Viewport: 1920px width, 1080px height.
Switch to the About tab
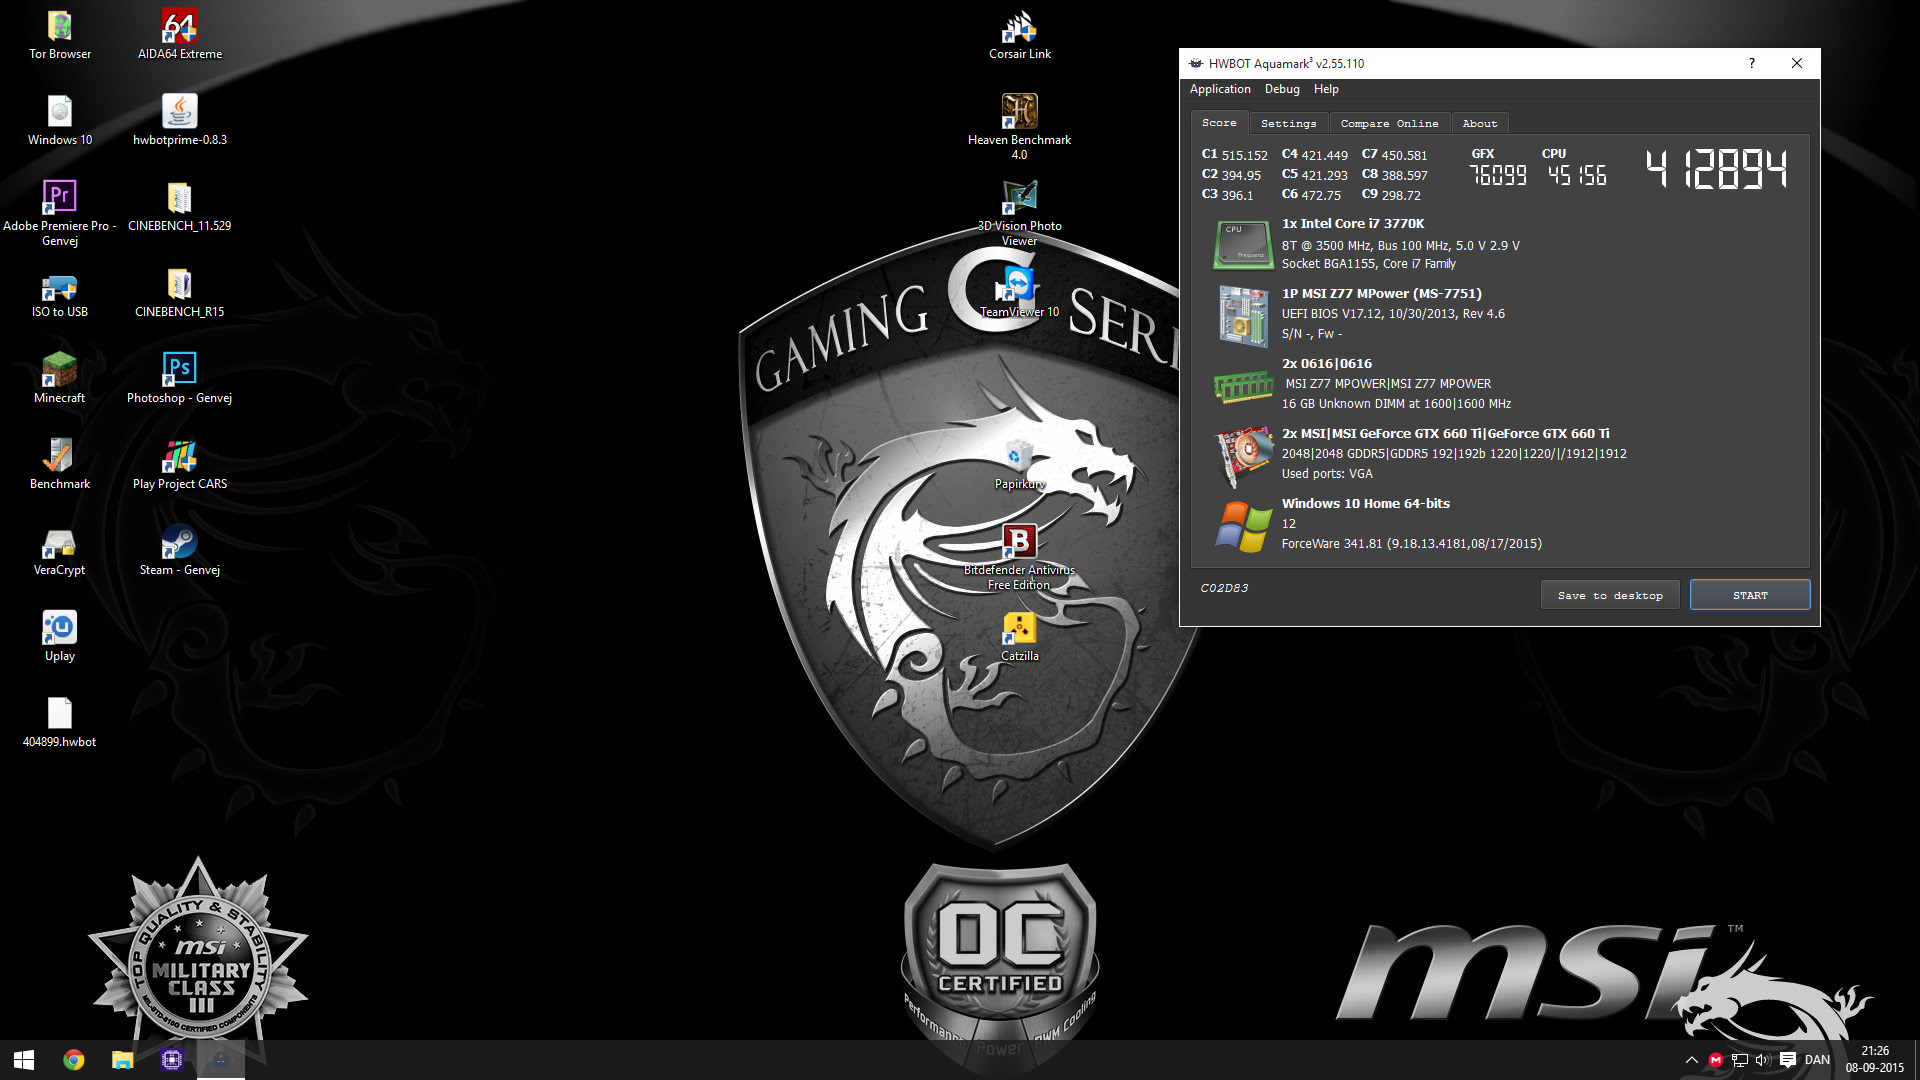pyautogui.click(x=1480, y=123)
